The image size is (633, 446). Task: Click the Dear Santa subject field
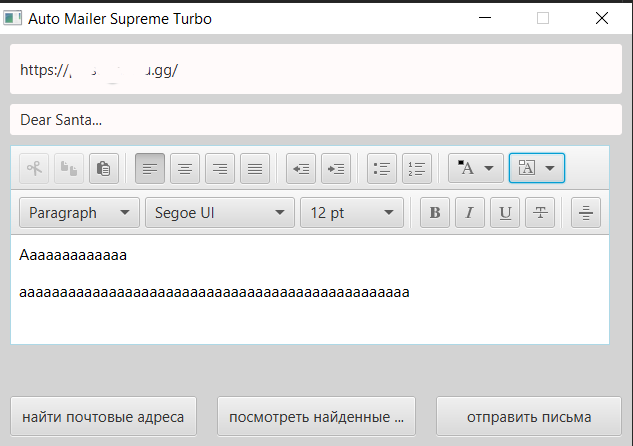(316, 119)
